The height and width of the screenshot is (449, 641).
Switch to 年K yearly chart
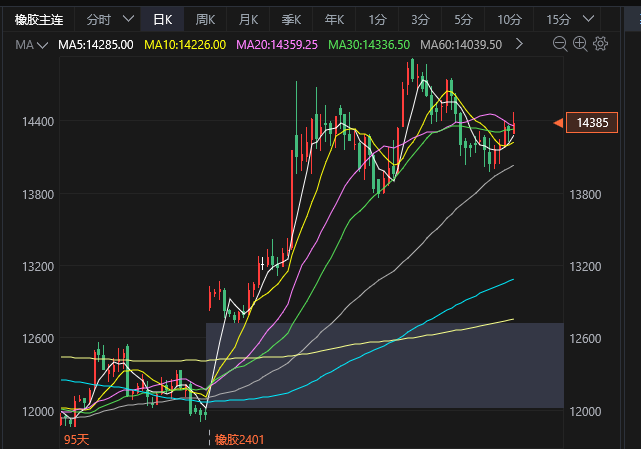coord(334,19)
